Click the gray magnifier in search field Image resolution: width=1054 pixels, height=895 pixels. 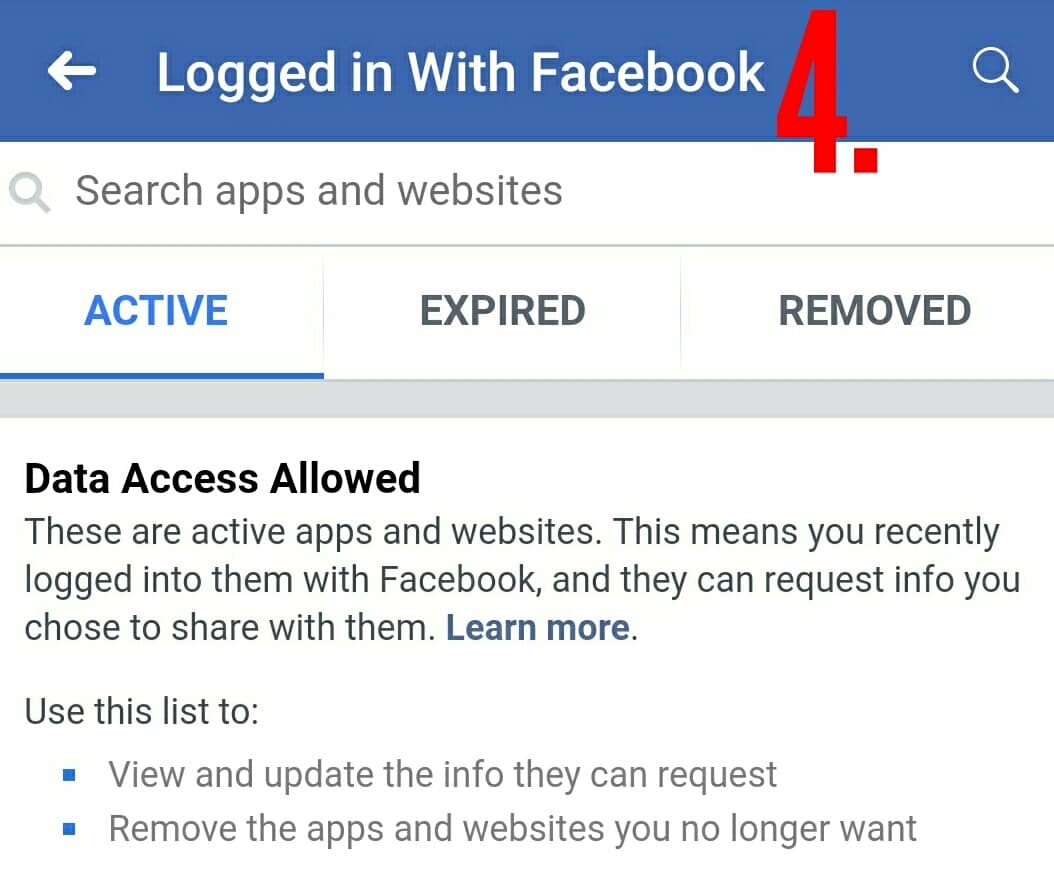click(x=29, y=192)
